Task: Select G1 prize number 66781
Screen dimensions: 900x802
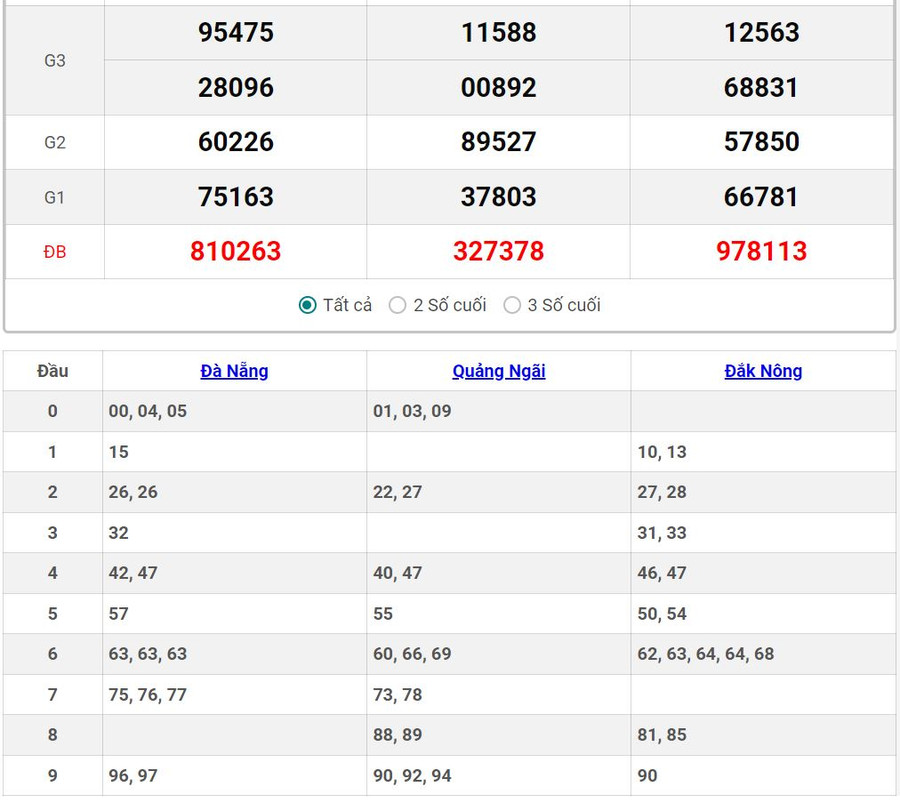Action: point(762,197)
